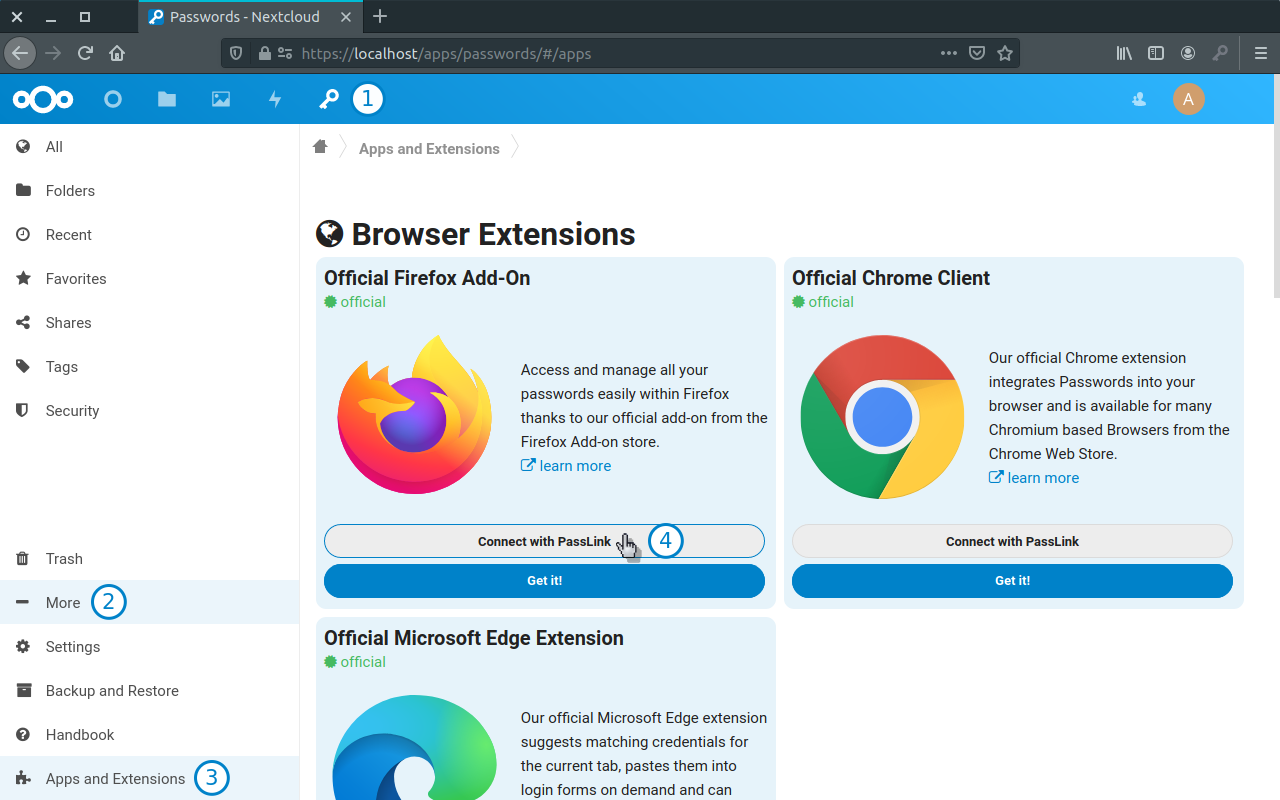
Task: Open the Firefox hamburger menu
Action: pos(1261,53)
